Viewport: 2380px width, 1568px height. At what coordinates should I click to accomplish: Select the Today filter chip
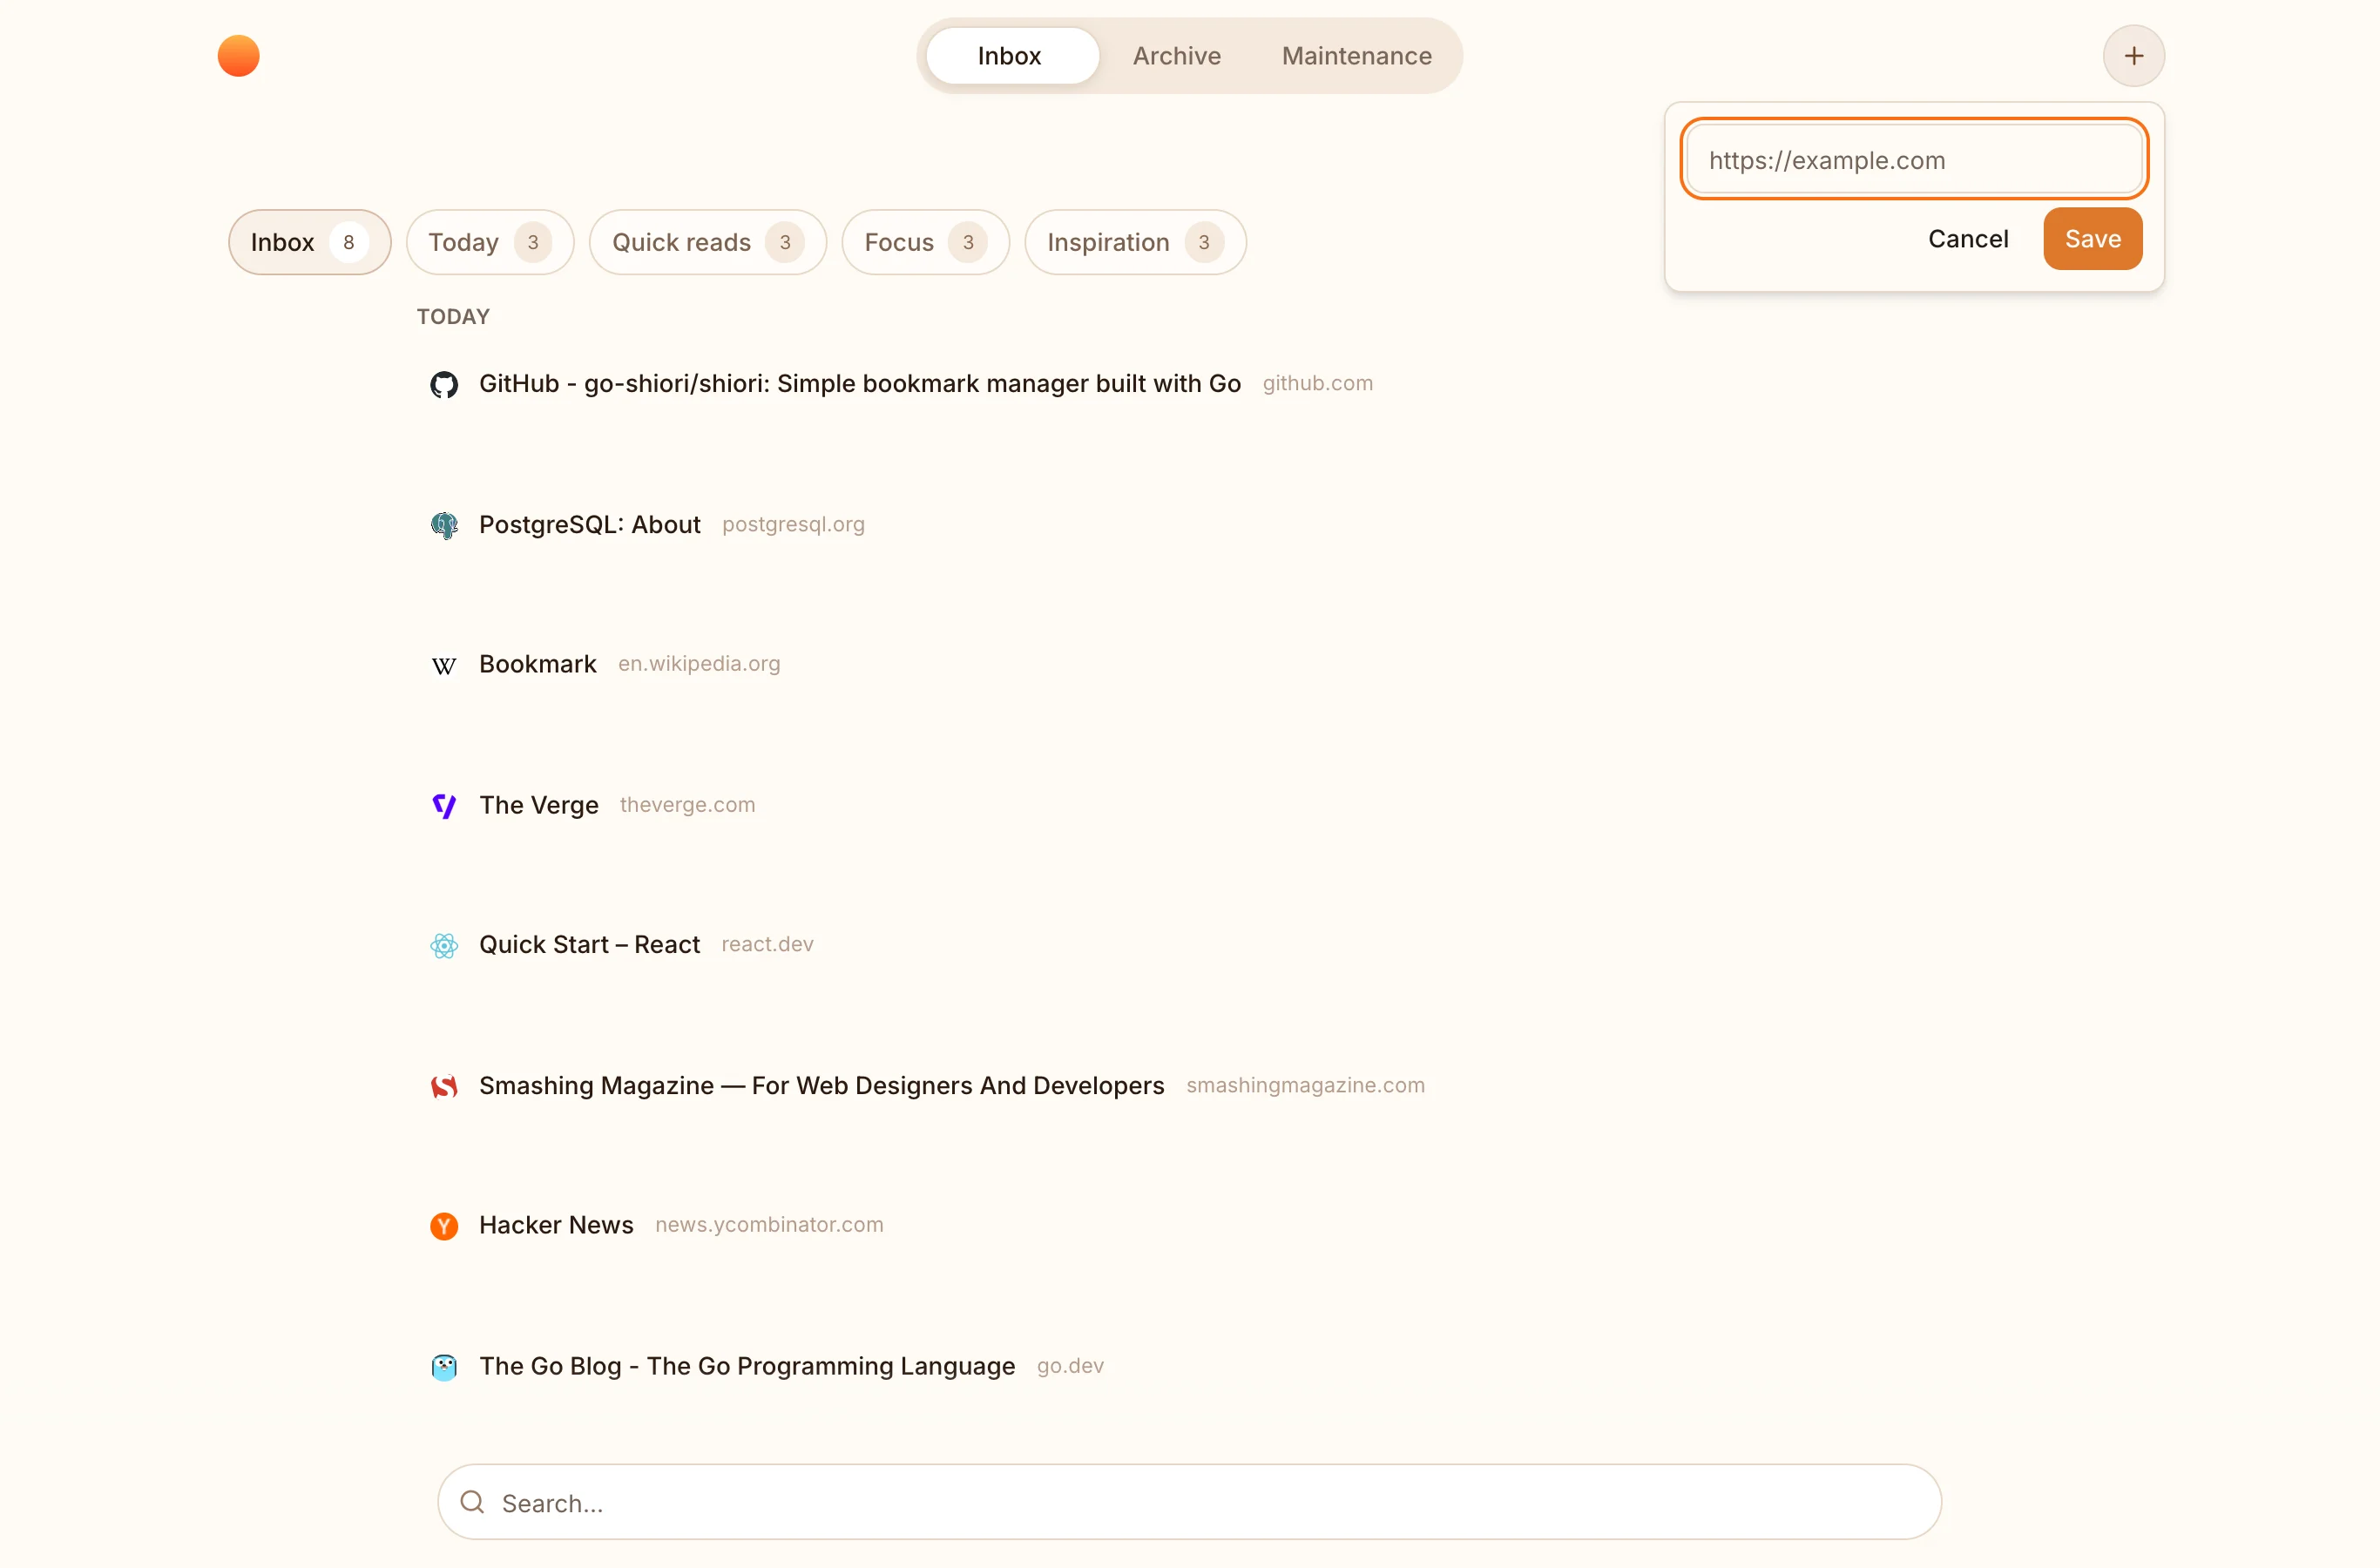click(x=490, y=242)
